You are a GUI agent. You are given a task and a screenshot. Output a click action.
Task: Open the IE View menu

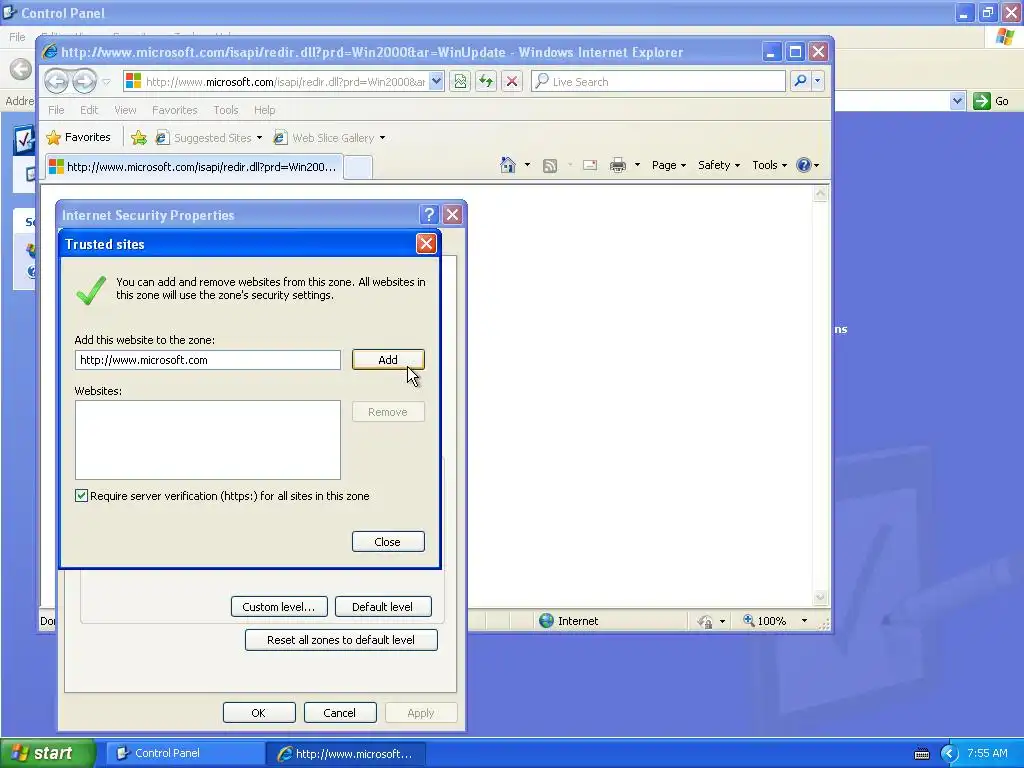(125, 110)
